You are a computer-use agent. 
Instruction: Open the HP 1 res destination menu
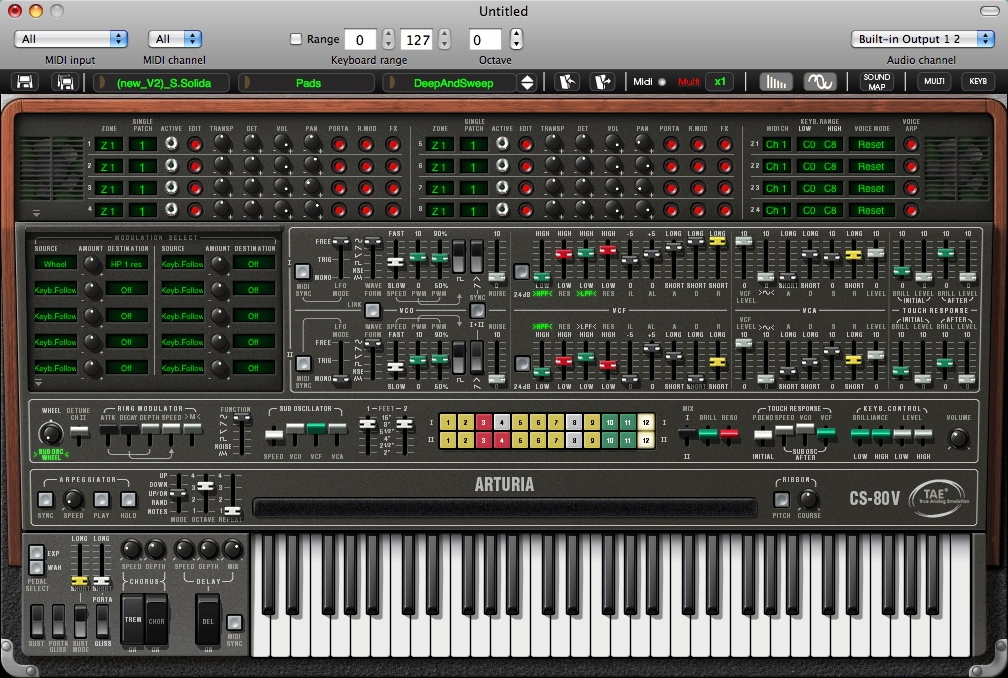[x=126, y=263]
